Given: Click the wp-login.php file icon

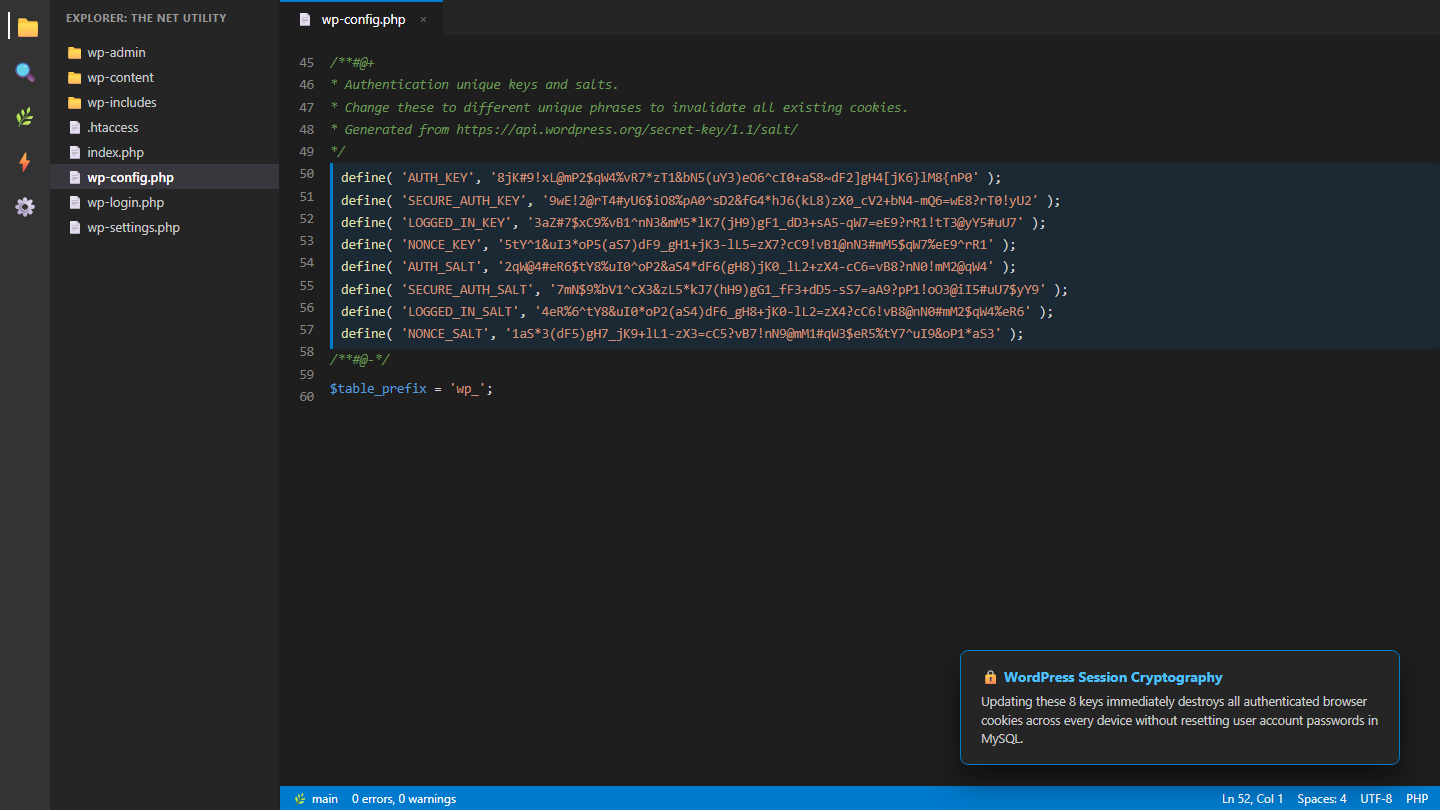Looking at the screenshot, I should pos(74,203).
